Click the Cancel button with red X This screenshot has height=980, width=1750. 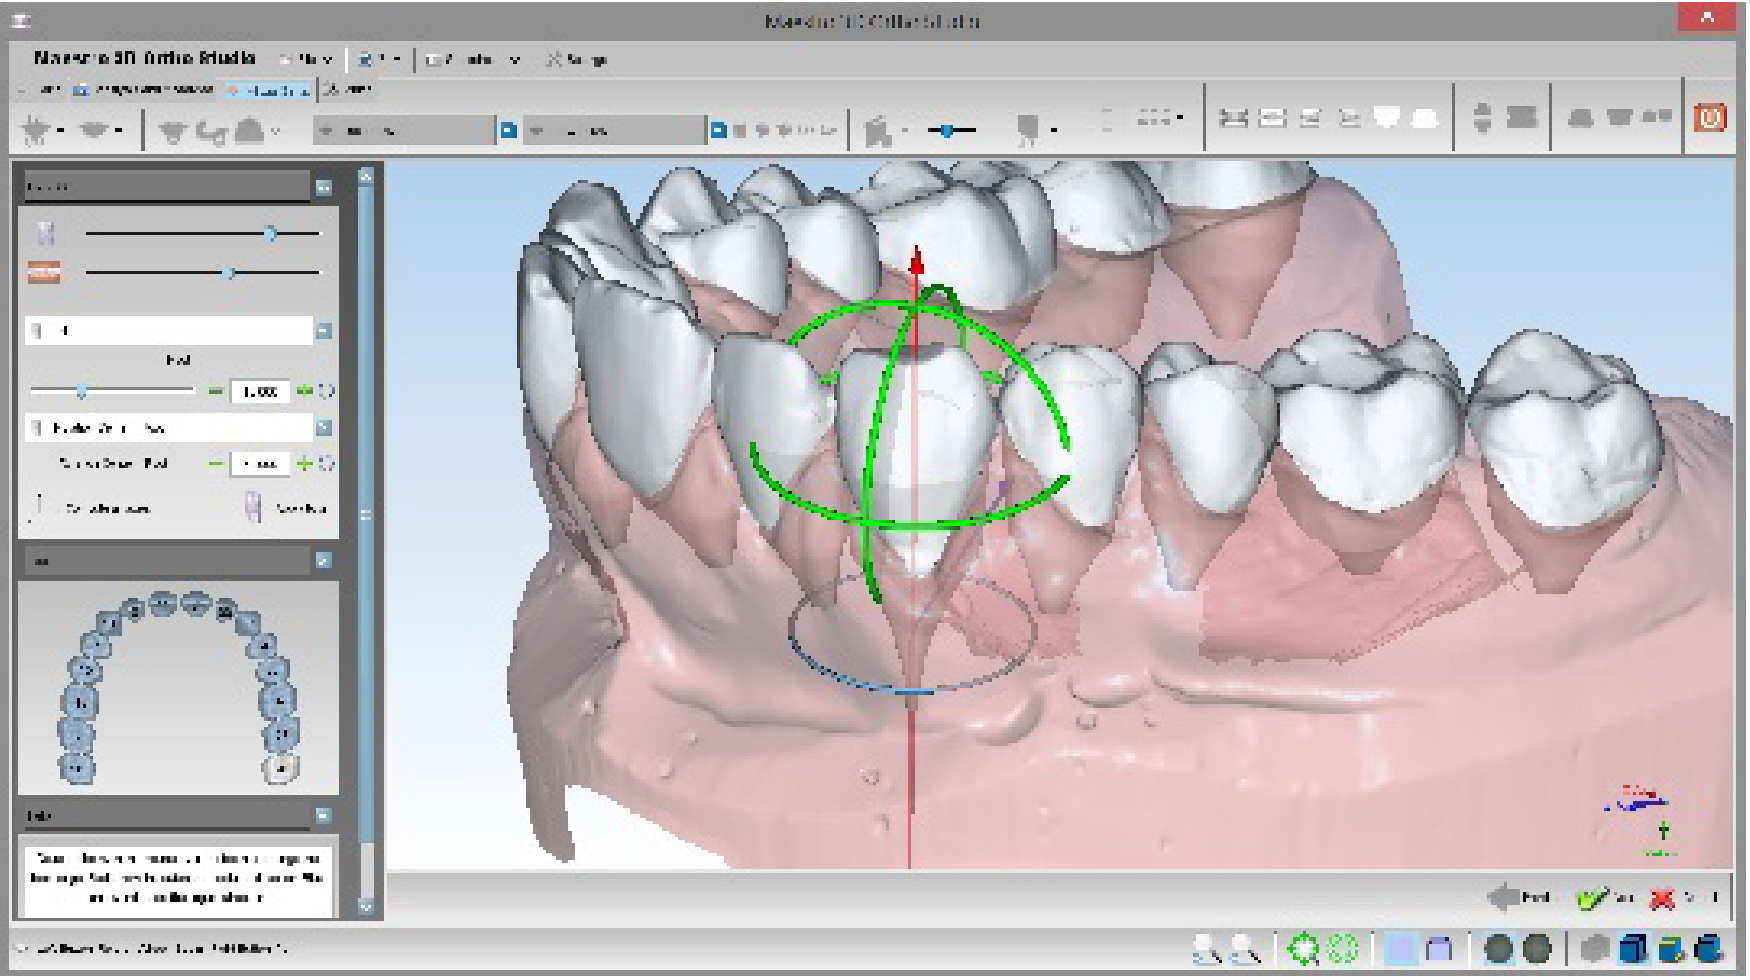point(1685,898)
